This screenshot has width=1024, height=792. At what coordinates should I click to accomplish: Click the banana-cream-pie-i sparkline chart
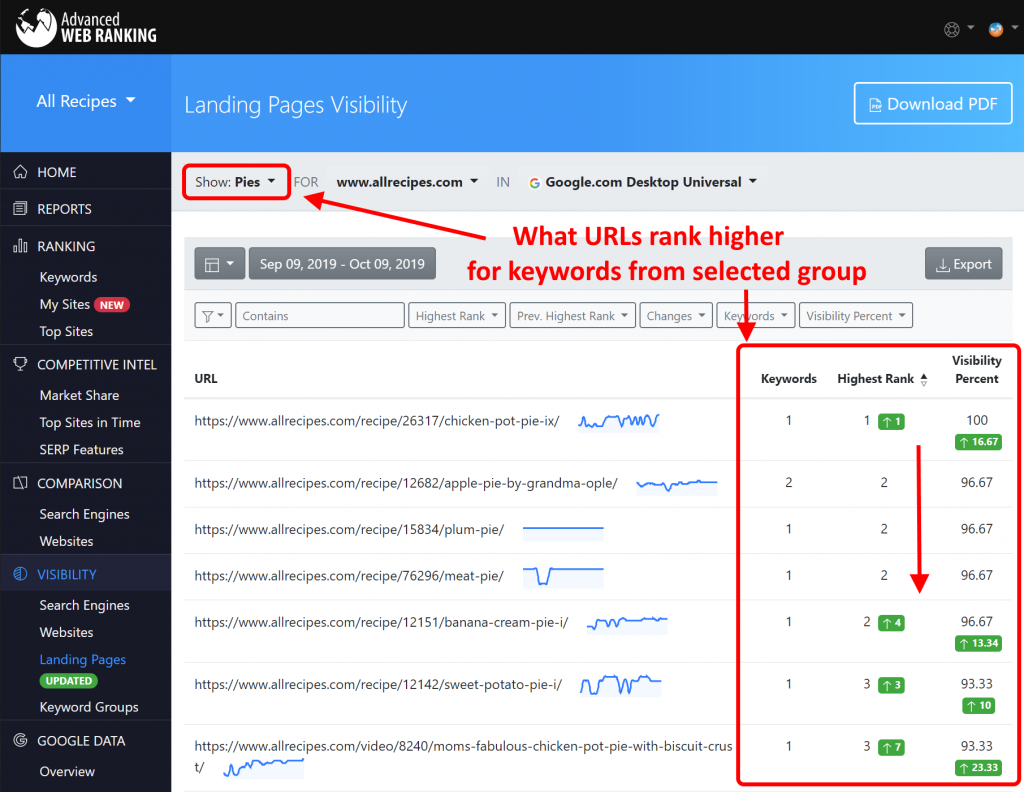[x=627, y=623]
